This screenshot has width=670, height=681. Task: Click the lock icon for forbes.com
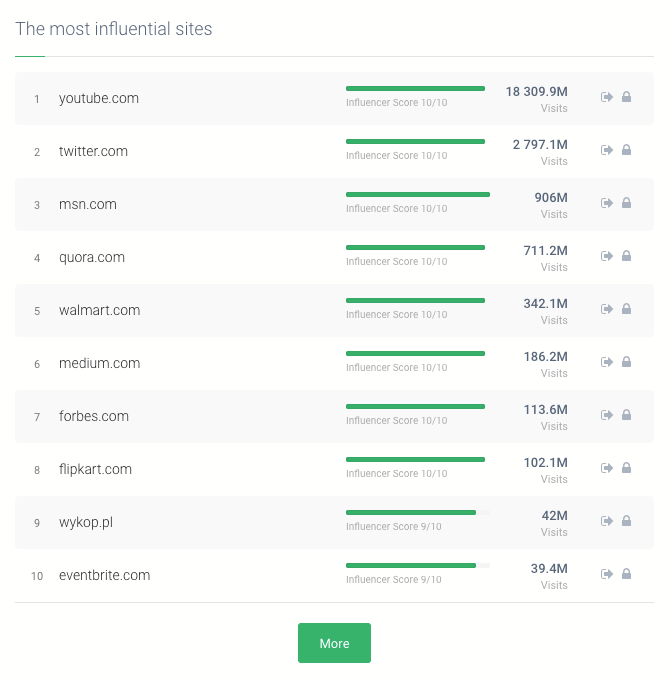coord(626,414)
